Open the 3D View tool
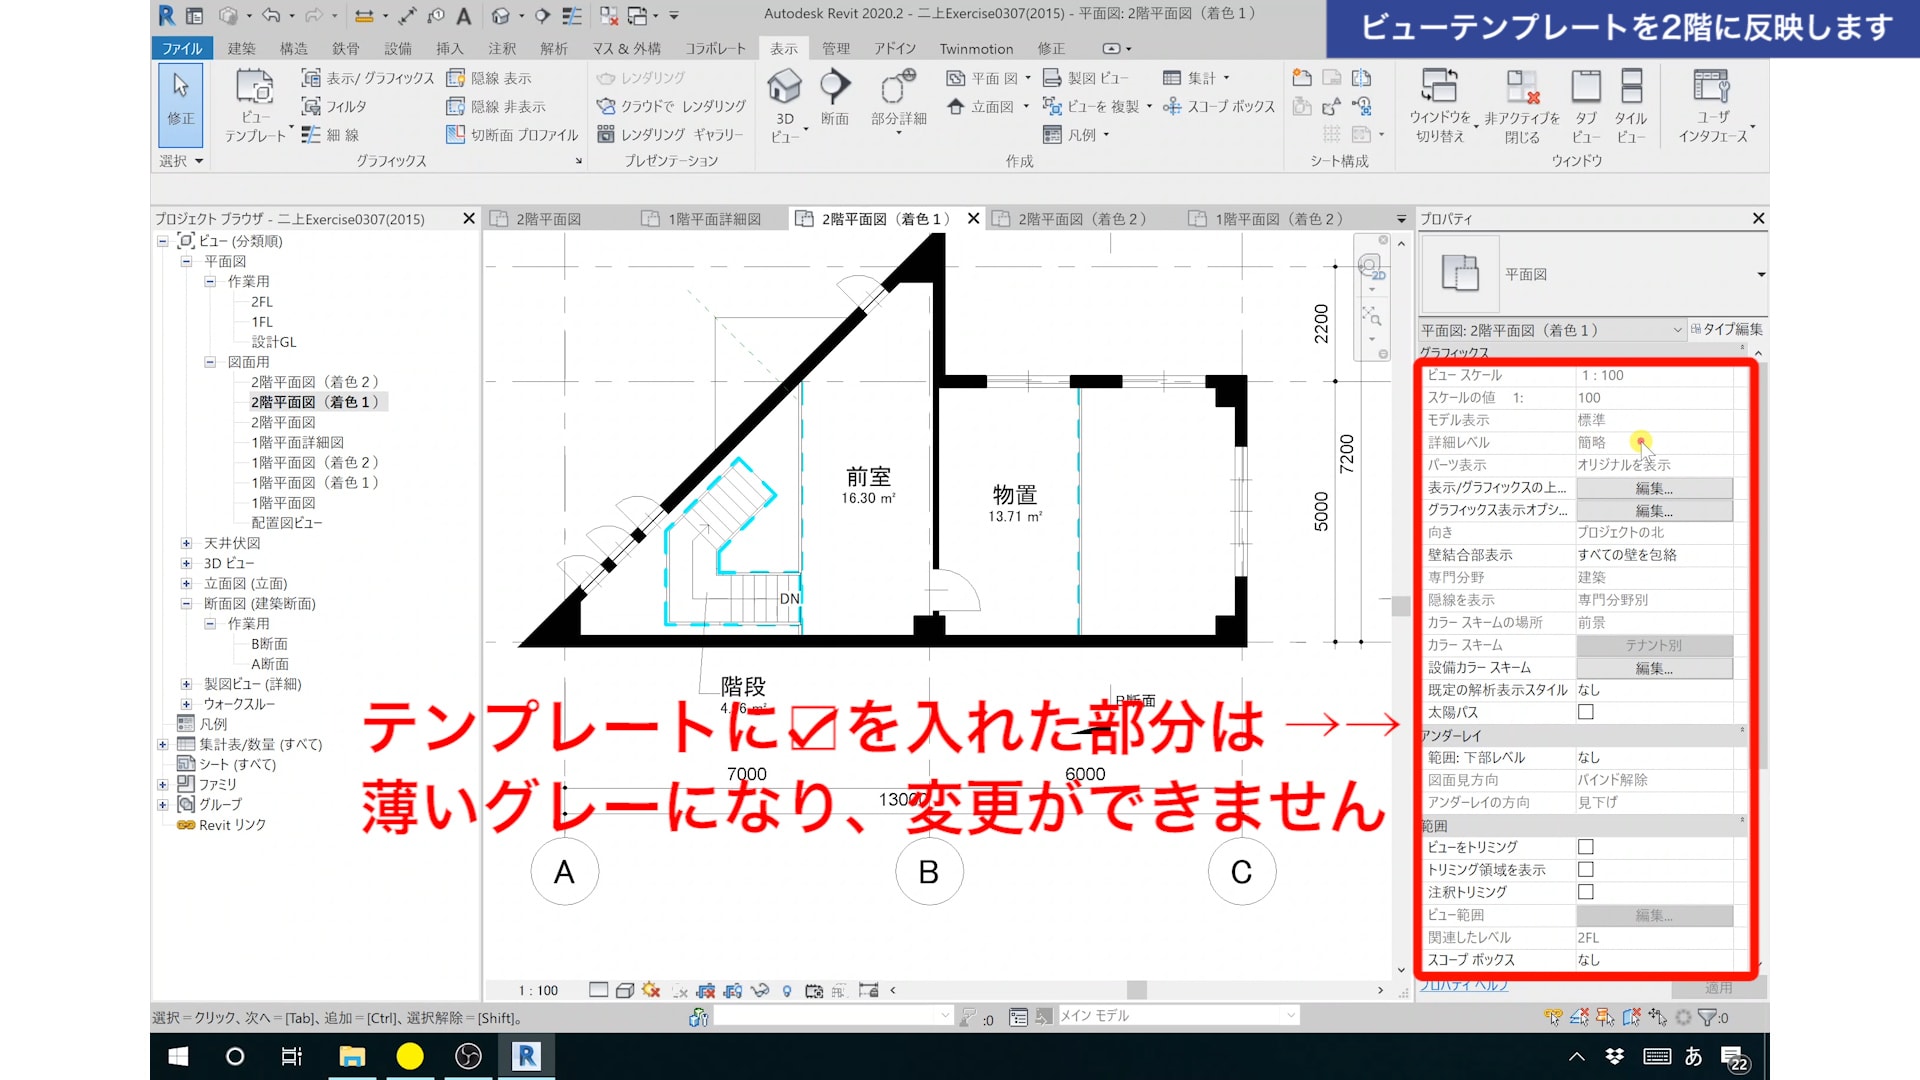1920x1080 pixels. coord(784,88)
